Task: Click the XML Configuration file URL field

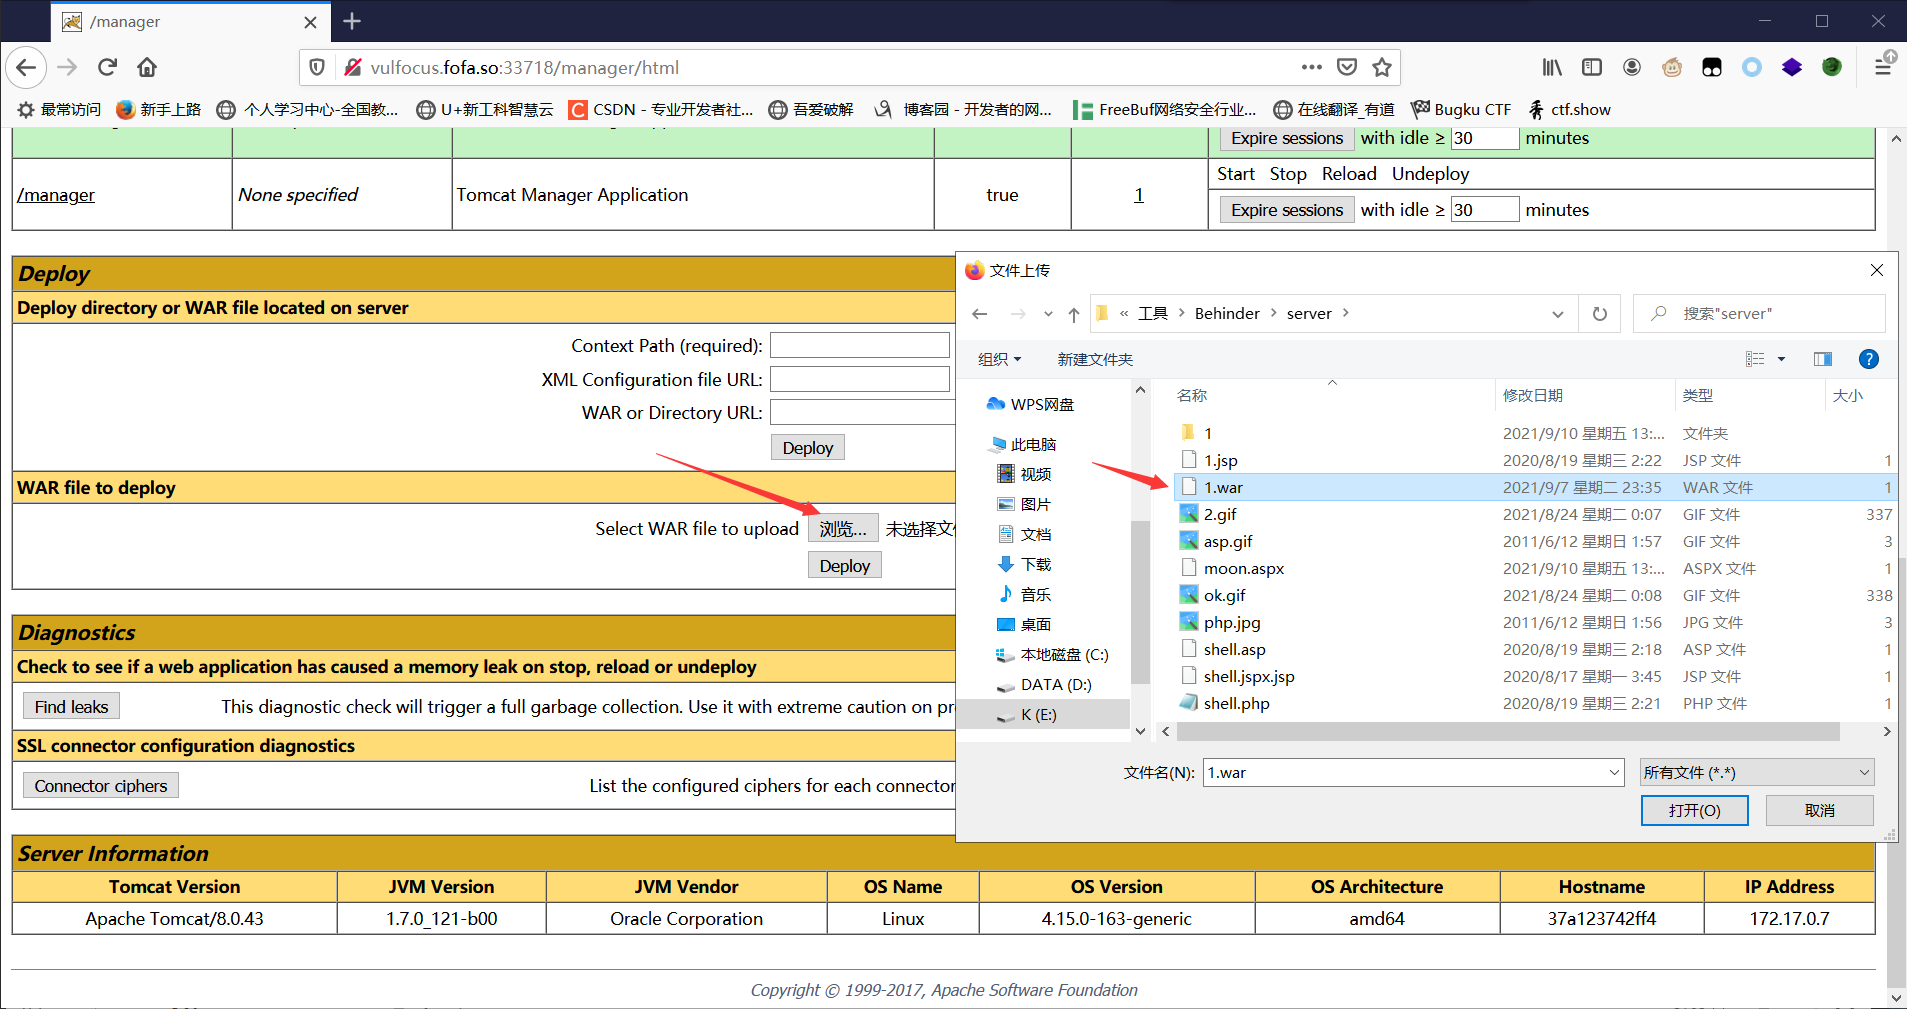Action: pos(859,379)
